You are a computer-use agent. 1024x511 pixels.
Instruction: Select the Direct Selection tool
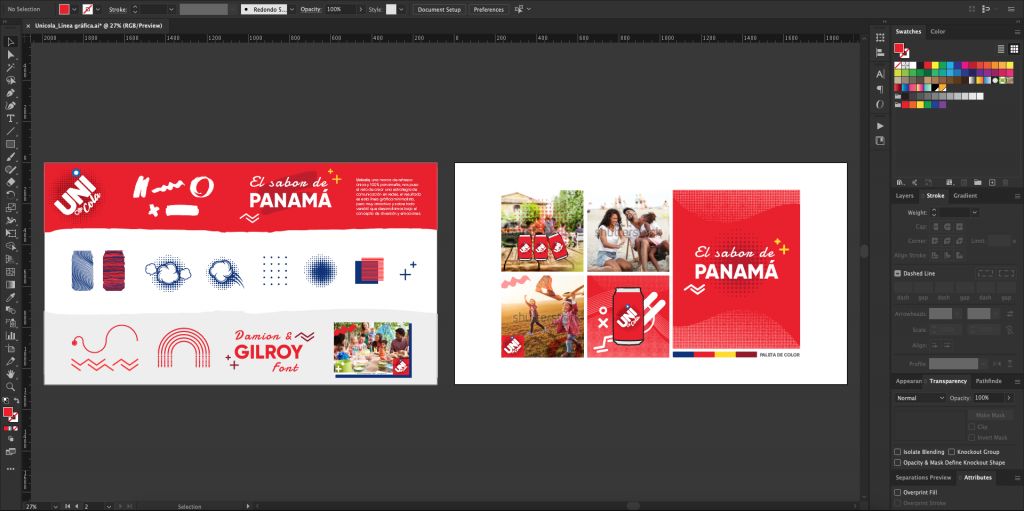(10, 55)
